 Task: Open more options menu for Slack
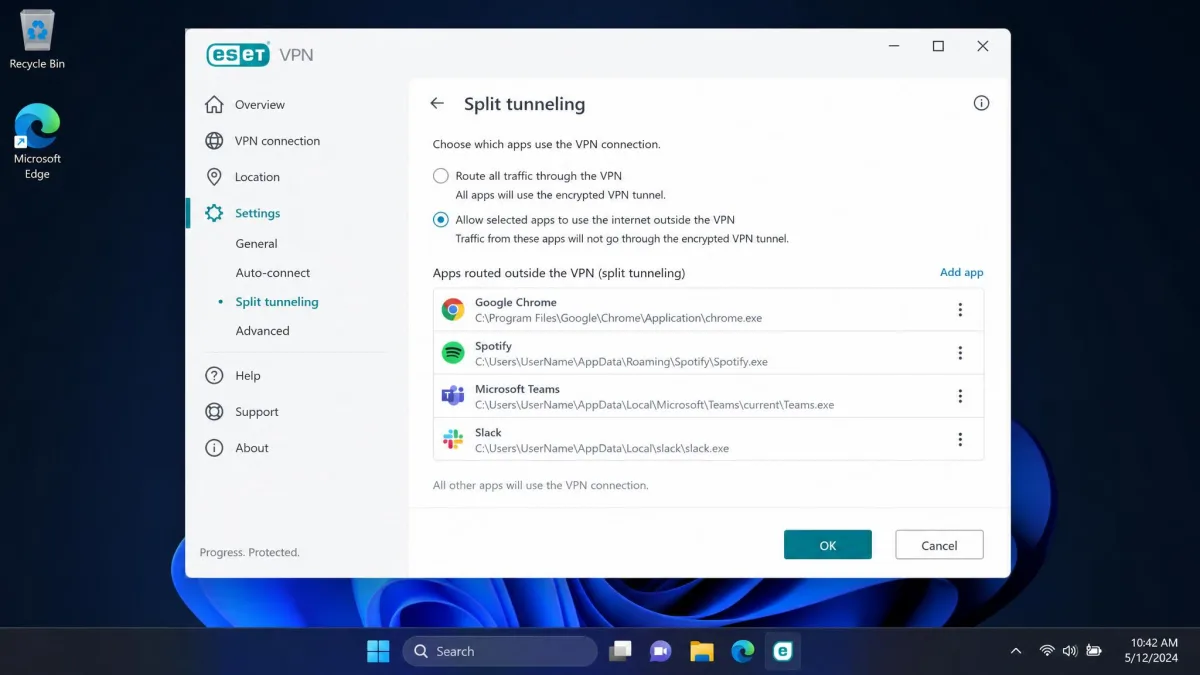tap(960, 440)
